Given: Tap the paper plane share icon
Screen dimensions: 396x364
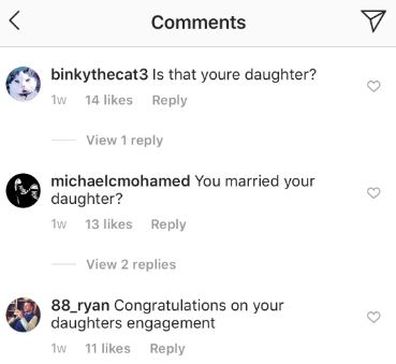Looking at the screenshot, I should [x=373, y=21].
